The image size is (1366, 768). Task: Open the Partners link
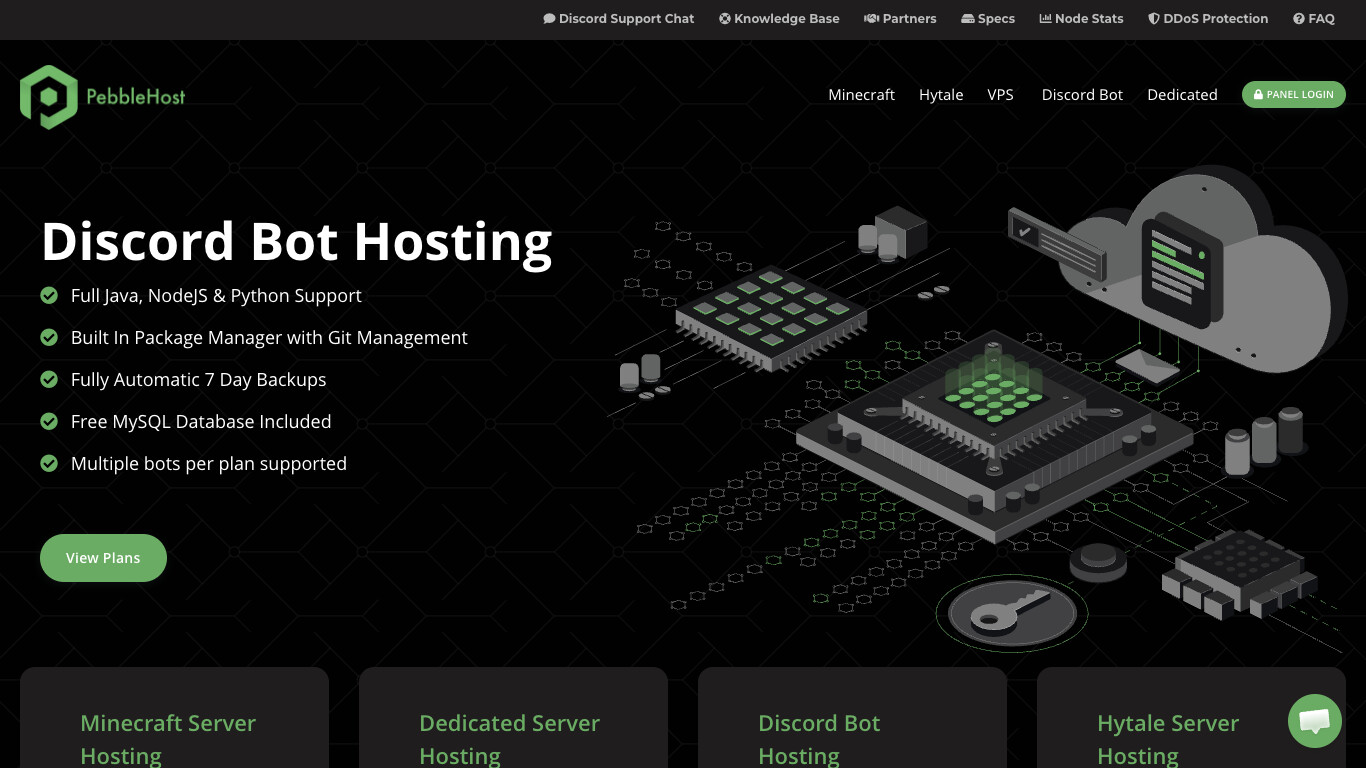point(900,19)
